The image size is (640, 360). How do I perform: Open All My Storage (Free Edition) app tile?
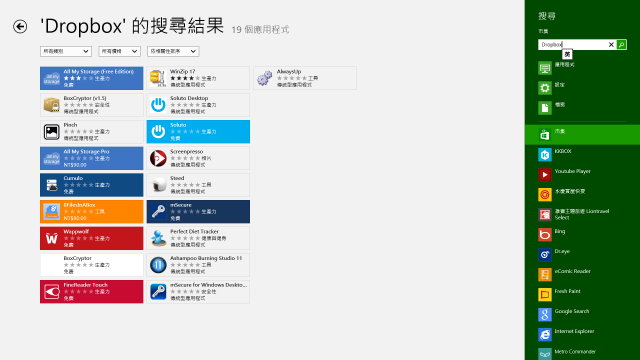point(91,78)
